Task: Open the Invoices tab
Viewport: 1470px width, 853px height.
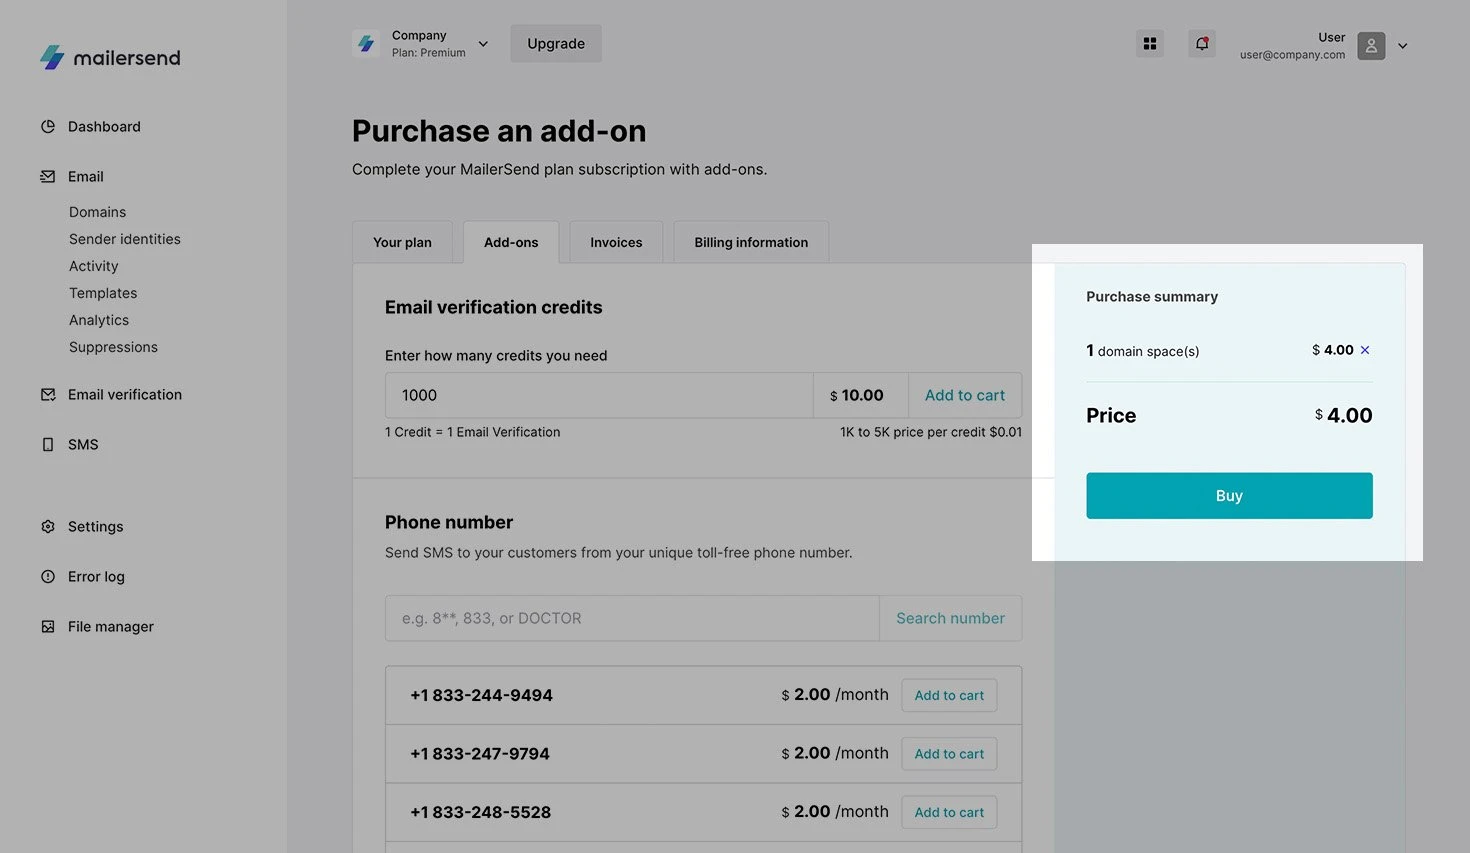Action: 616,243
